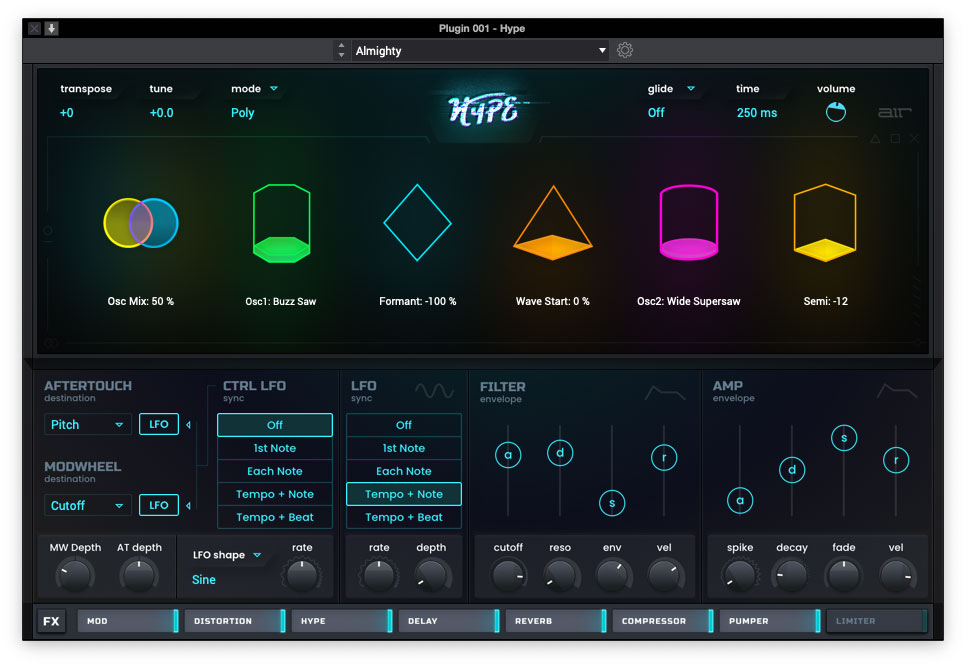Click the Formant diamond icon
Viewport: 966px width, 667px height.
(418, 222)
